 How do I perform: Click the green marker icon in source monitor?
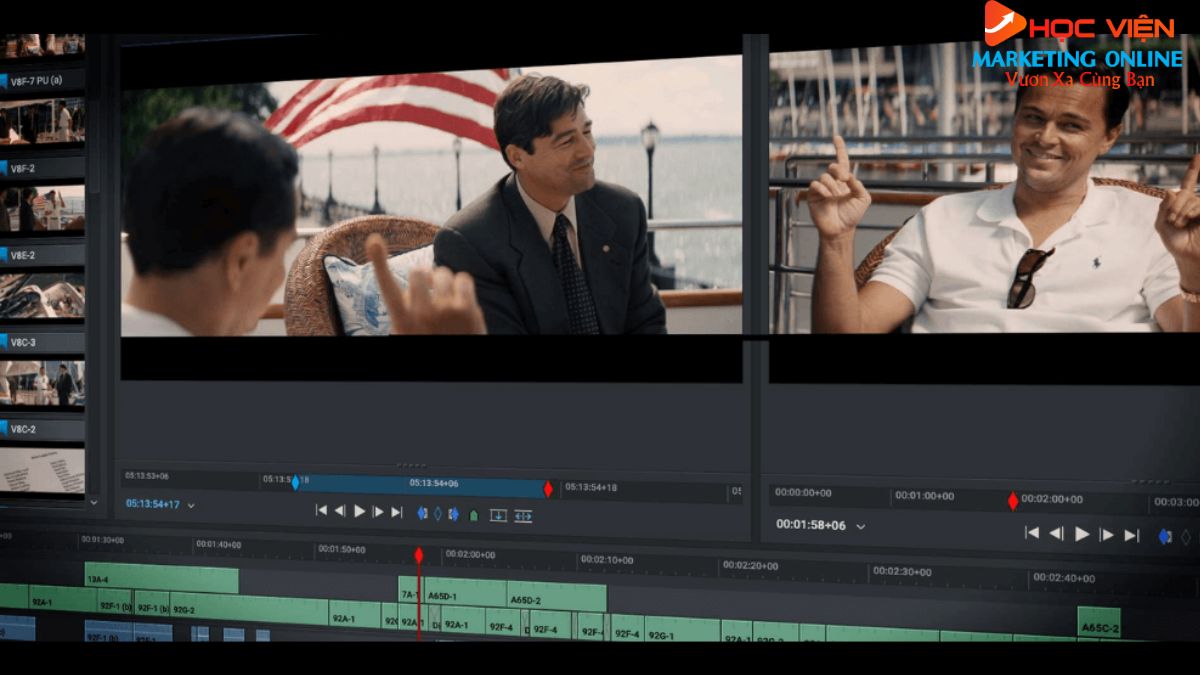[474, 515]
